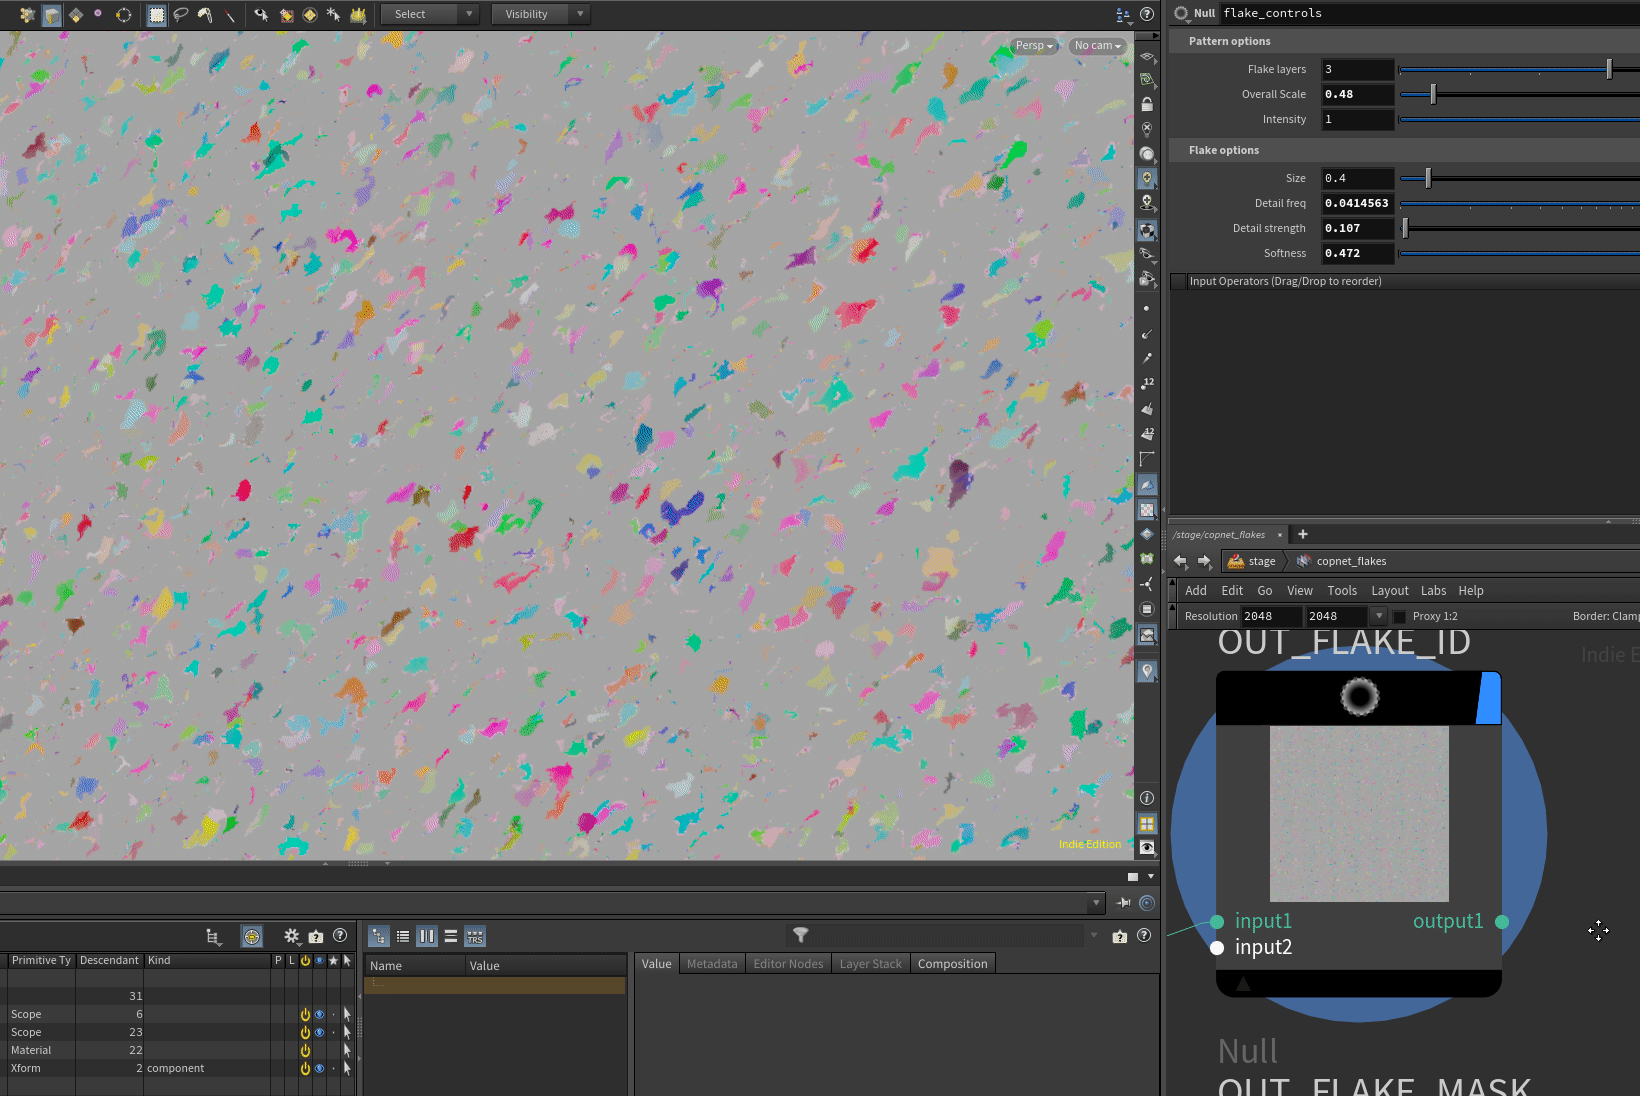Expand the Persp viewport menu
Screen dimensions: 1640x1096
point(1034,46)
